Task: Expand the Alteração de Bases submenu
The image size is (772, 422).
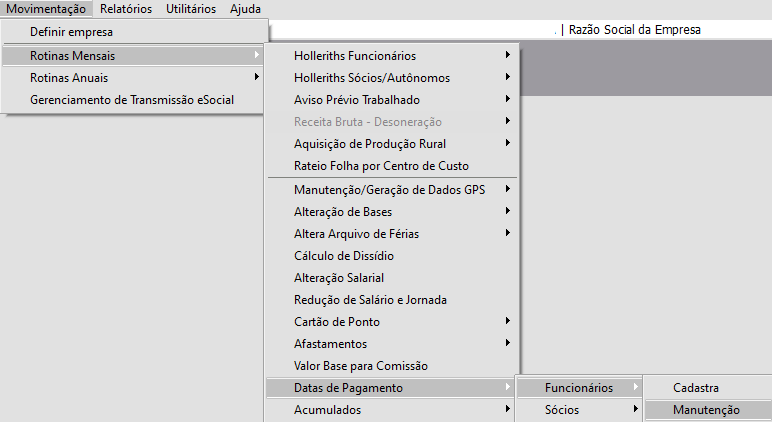Action: (343, 212)
